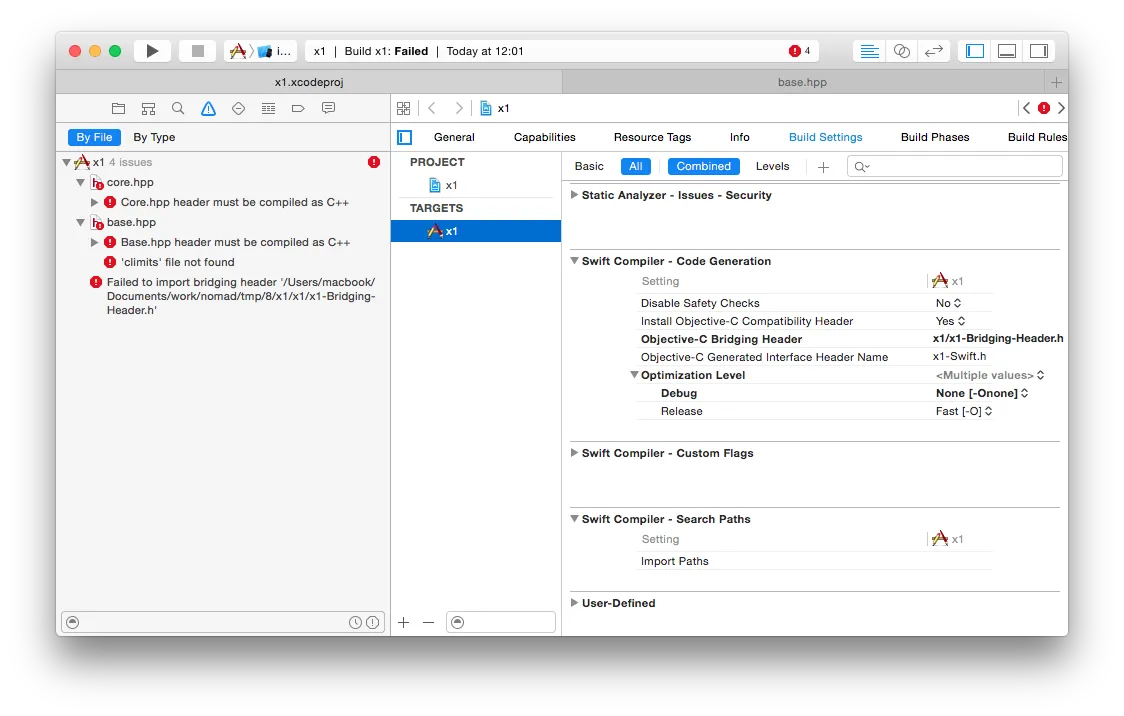Expand the Base.hpp must be compiled error
Image resolution: width=1124 pixels, height=716 pixels.
pos(94,242)
